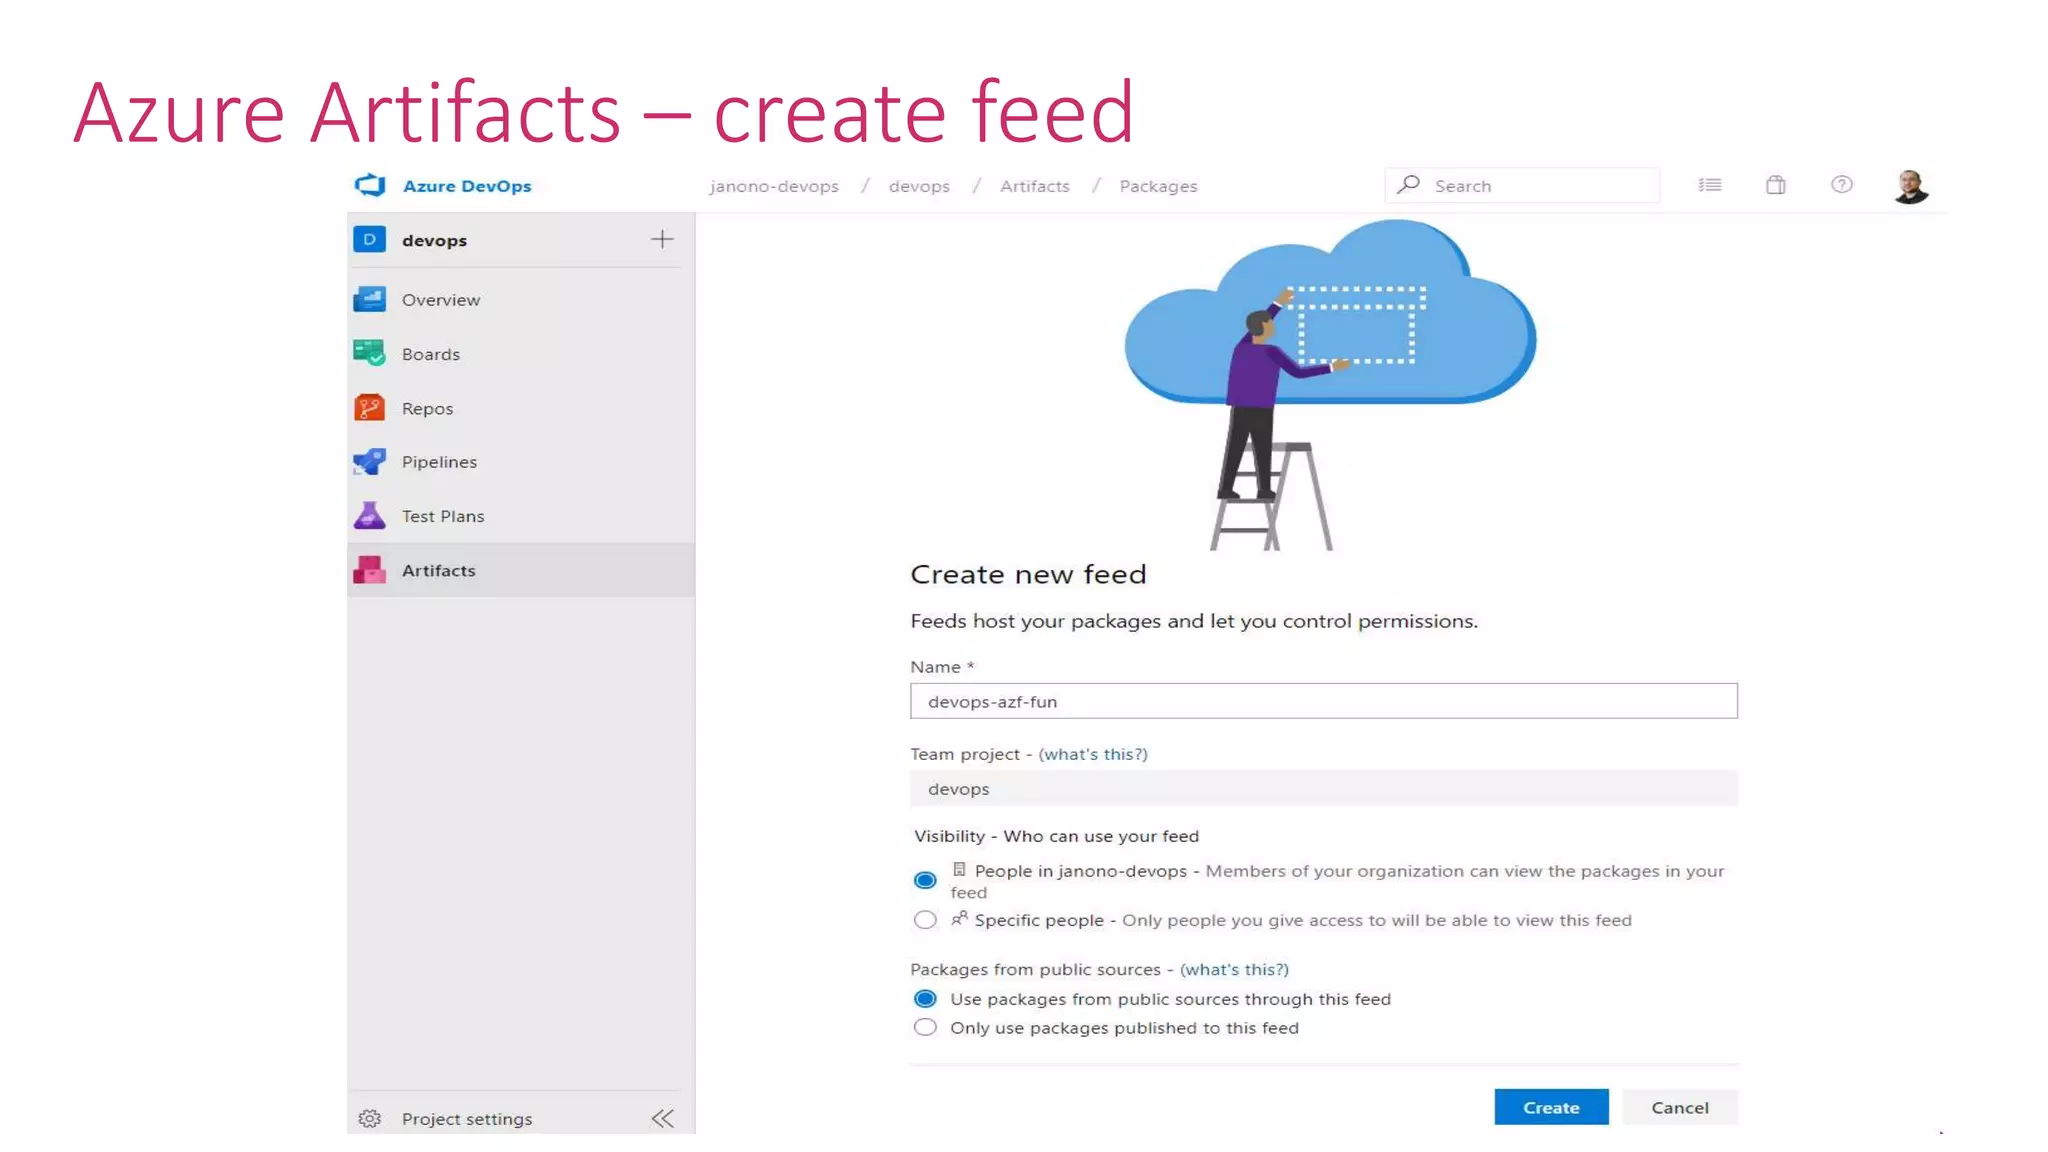Open the Overview hub icon
Image resolution: width=2048 pixels, height=1152 pixels.
[x=369, y=299]
